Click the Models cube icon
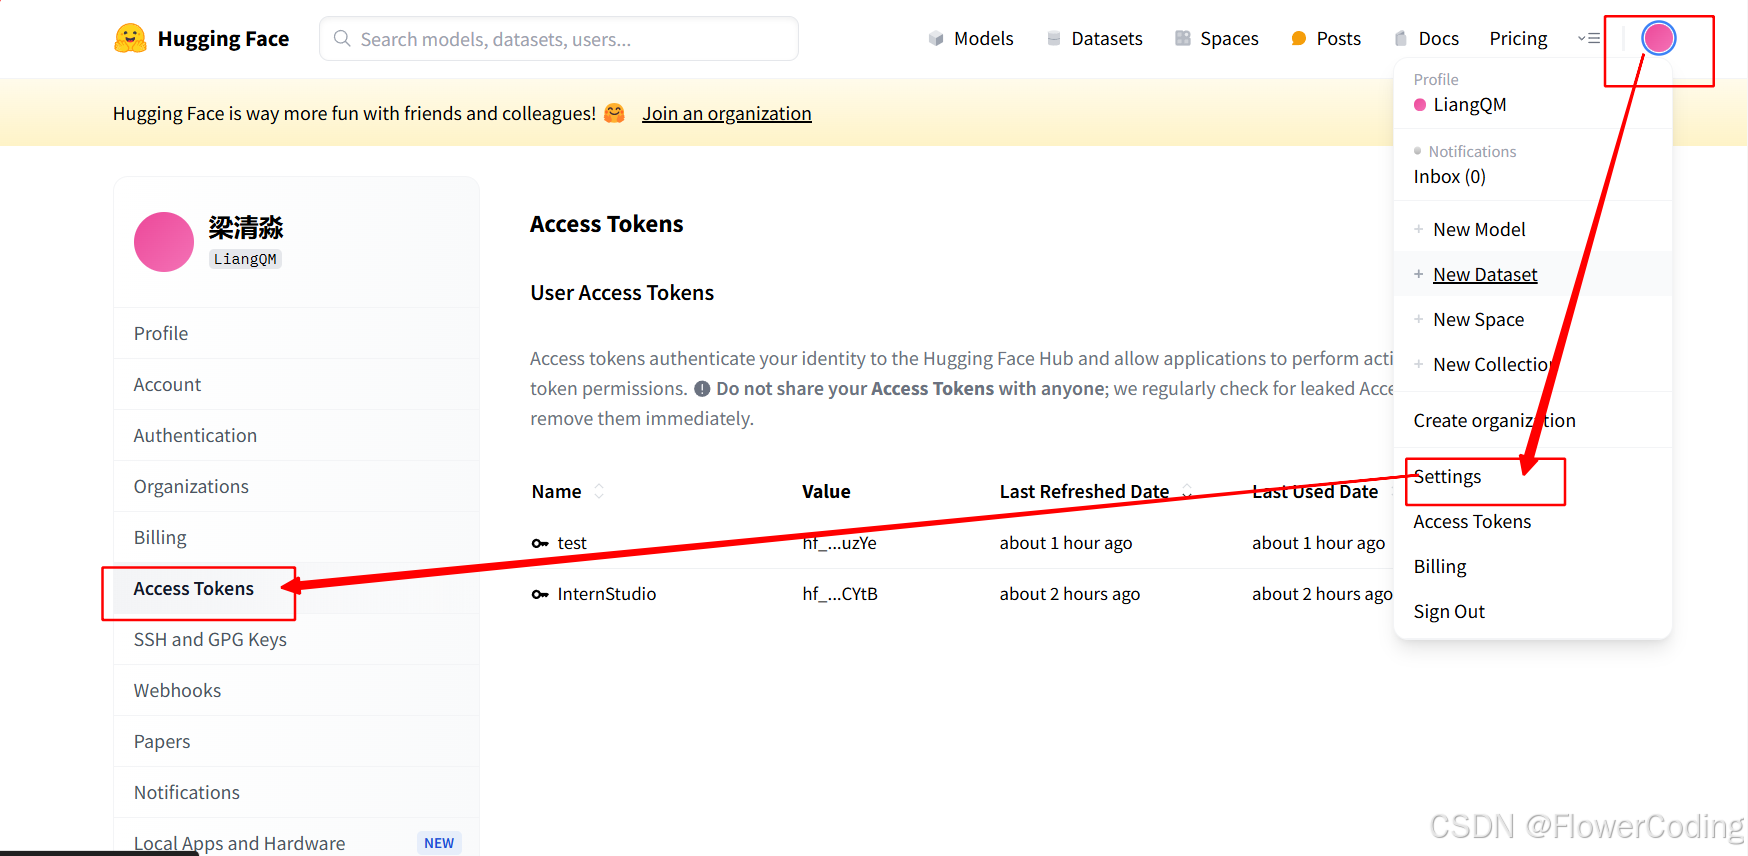Viewport: 1748px width, 856px height. 936,38
